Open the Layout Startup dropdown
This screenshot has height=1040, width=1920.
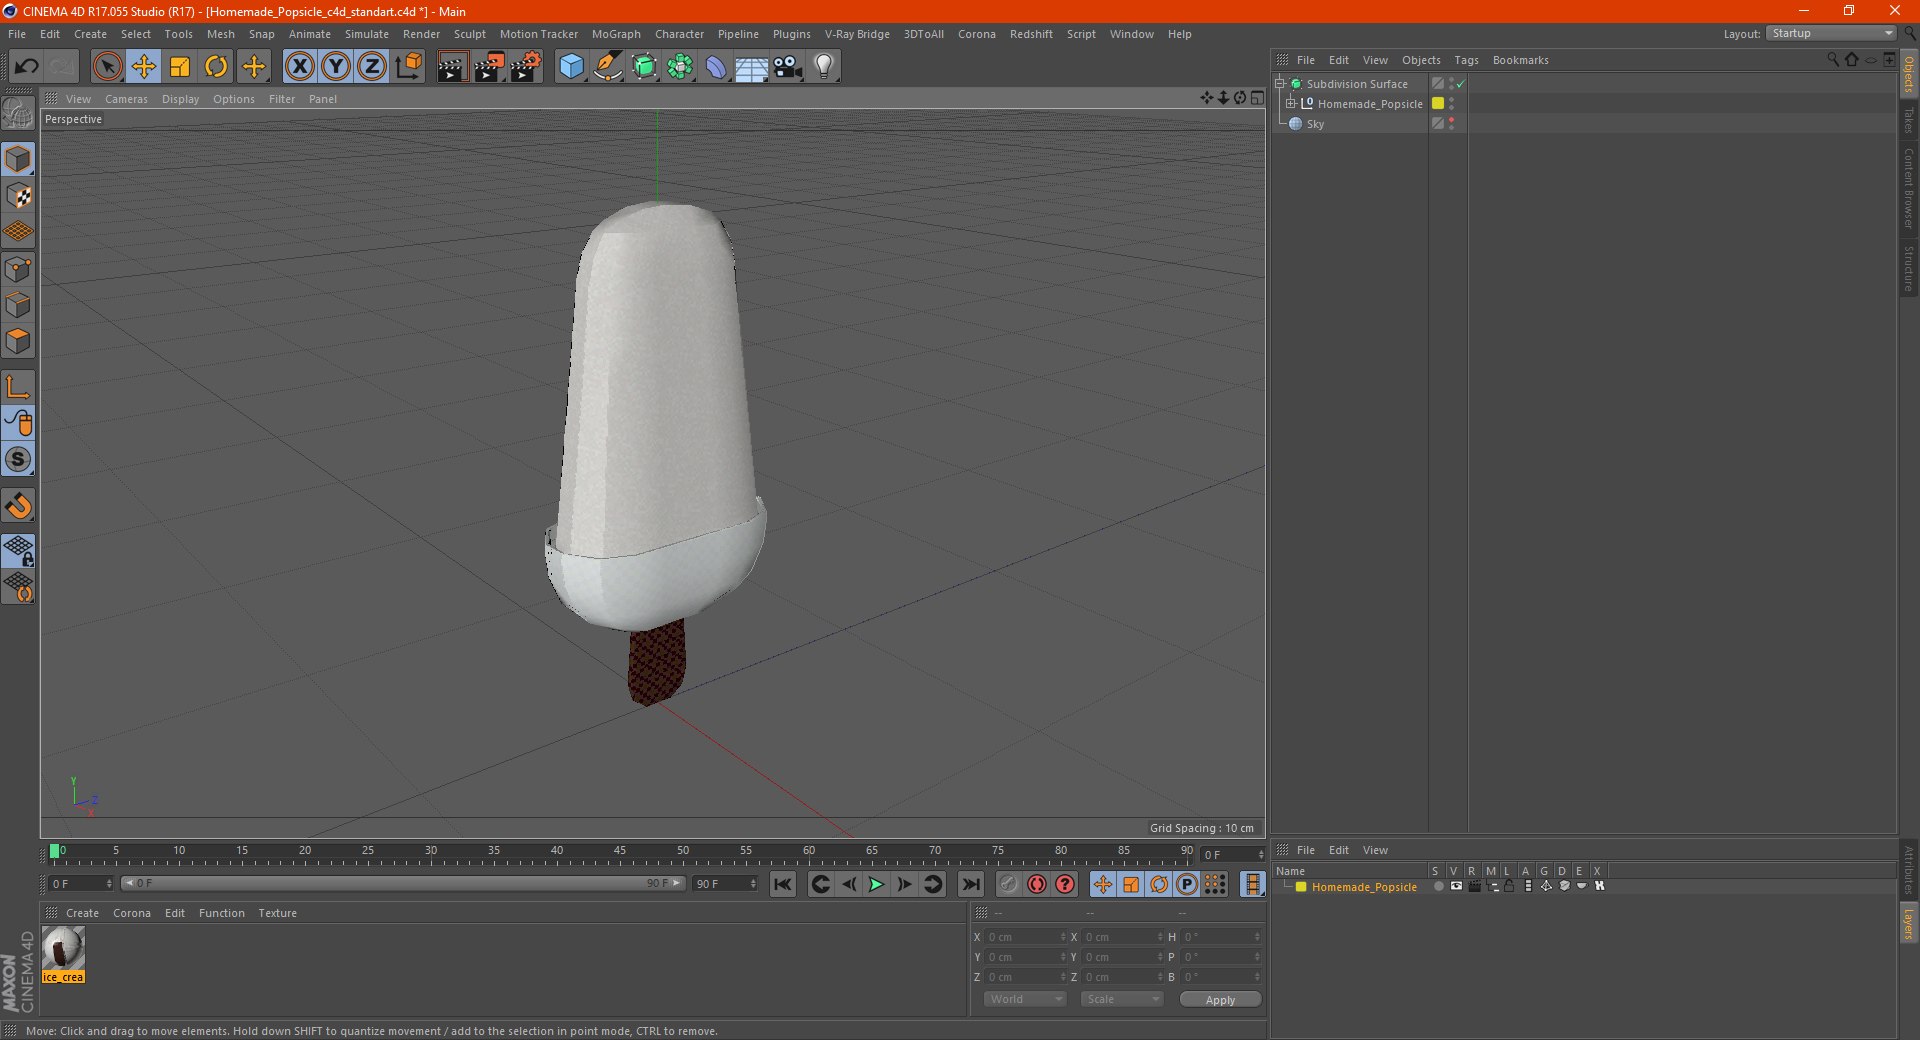click(1831, 33)
